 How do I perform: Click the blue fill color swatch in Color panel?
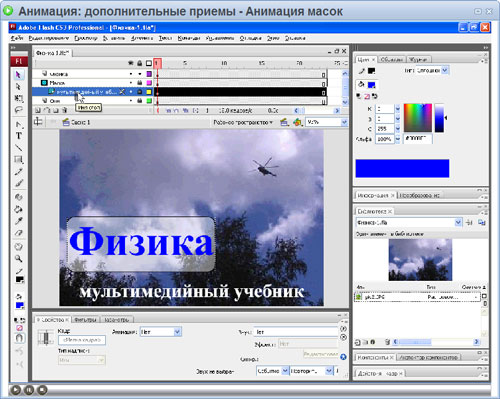coord(371,85)
